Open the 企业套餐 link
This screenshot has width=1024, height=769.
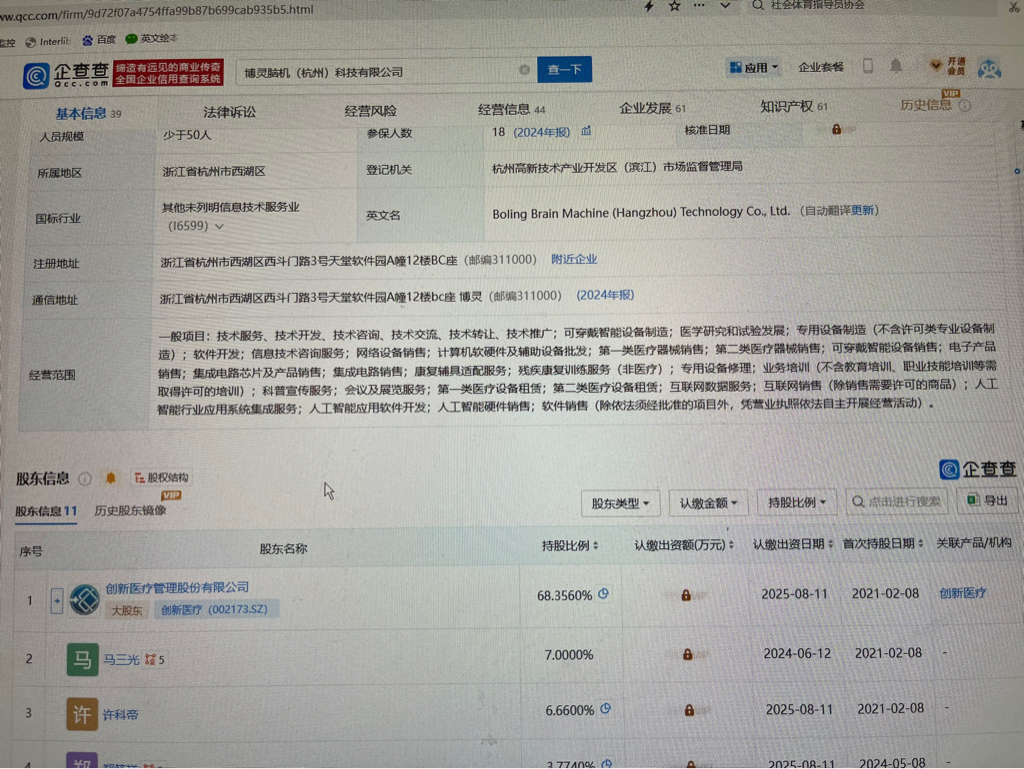coord(821,67)
